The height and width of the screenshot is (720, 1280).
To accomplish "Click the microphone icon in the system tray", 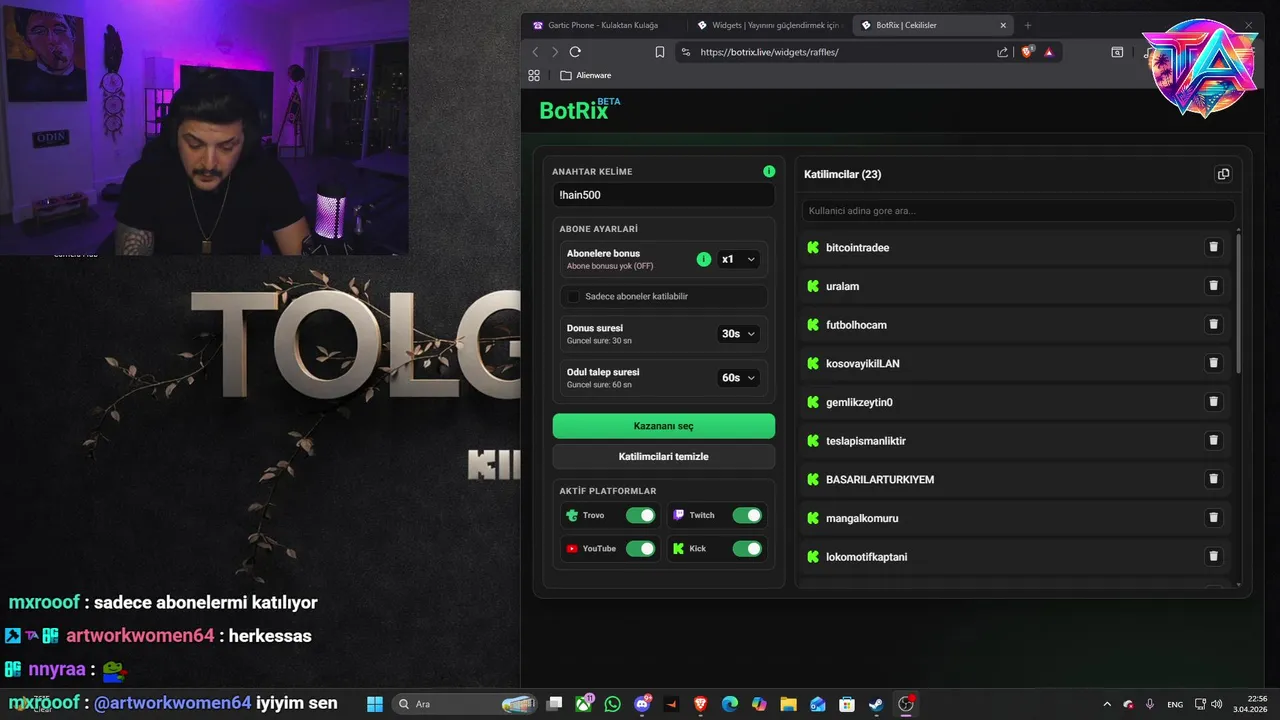I will (1150, 704).
